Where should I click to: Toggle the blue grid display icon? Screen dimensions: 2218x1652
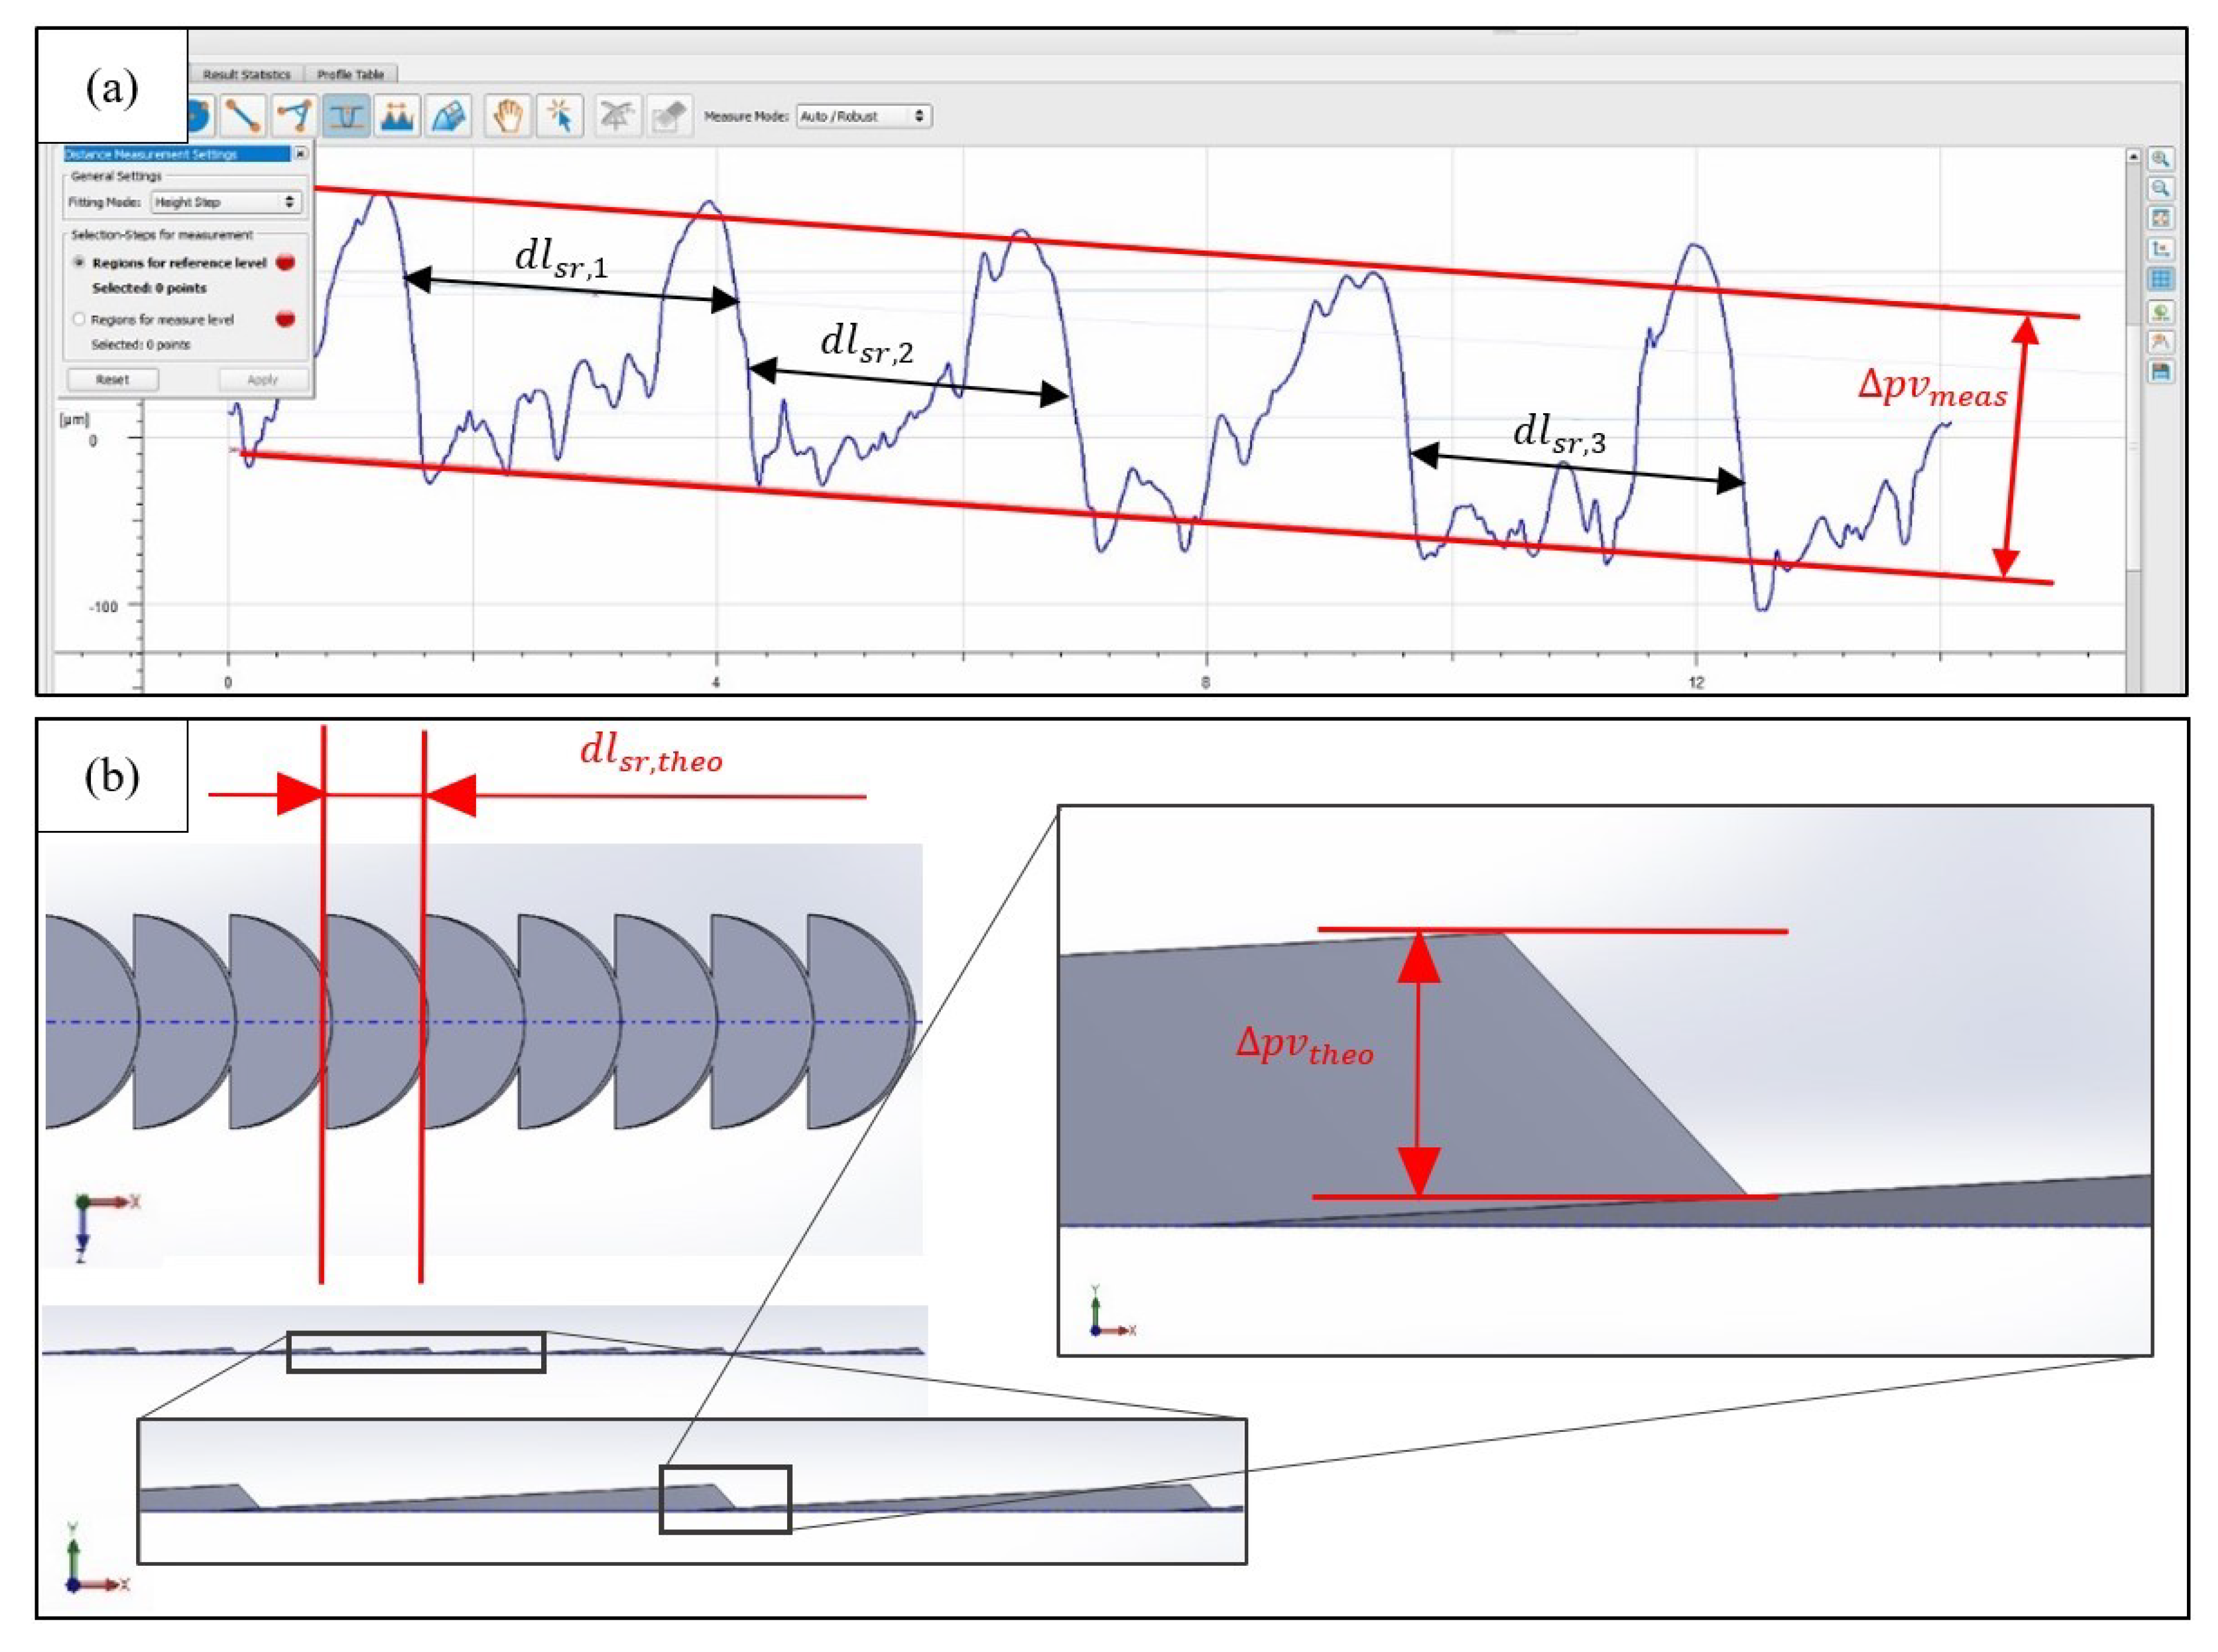[x=2160, y=279]
